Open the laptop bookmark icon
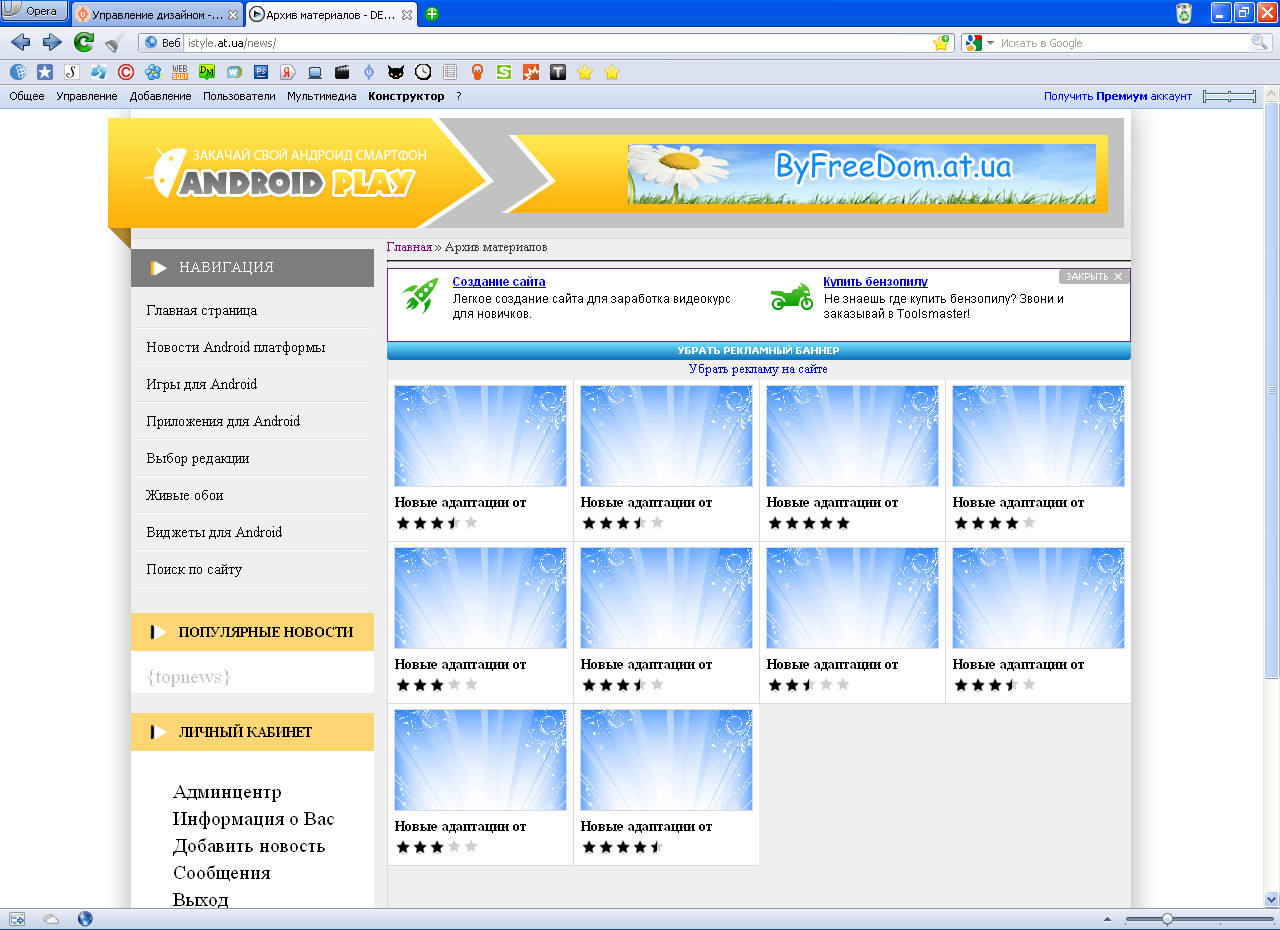The image size is (1280, 930). tap(315, 72)
